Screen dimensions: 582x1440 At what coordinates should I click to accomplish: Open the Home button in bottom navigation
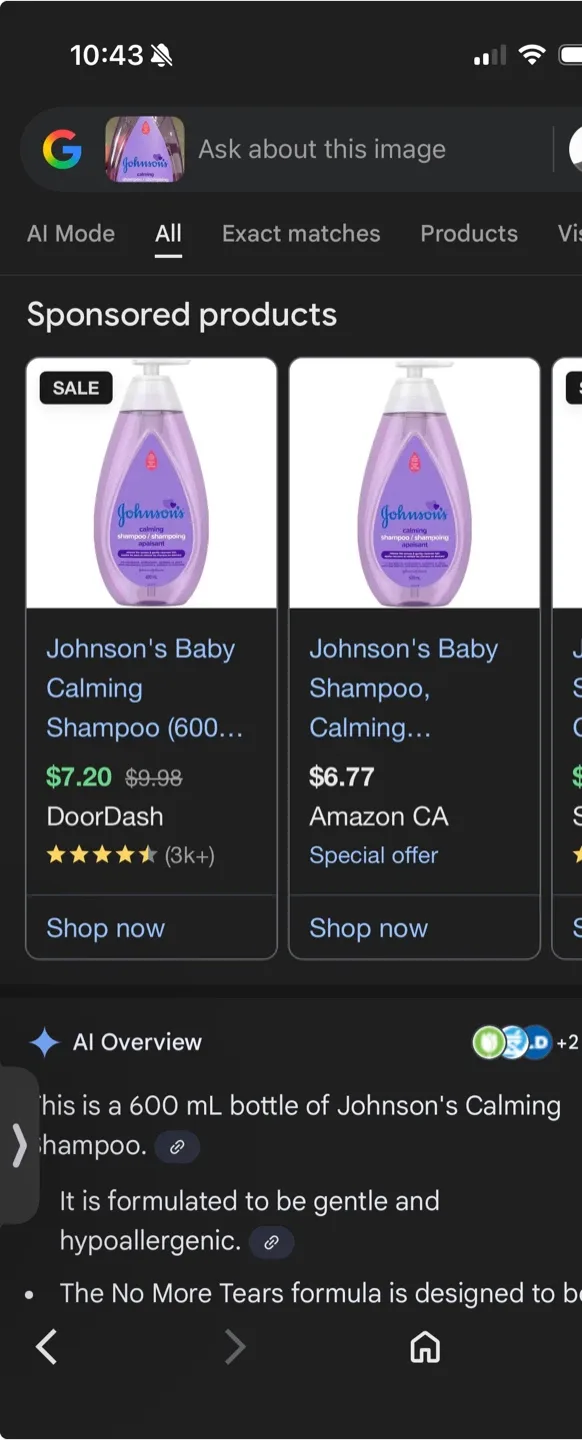(424, 1347)
